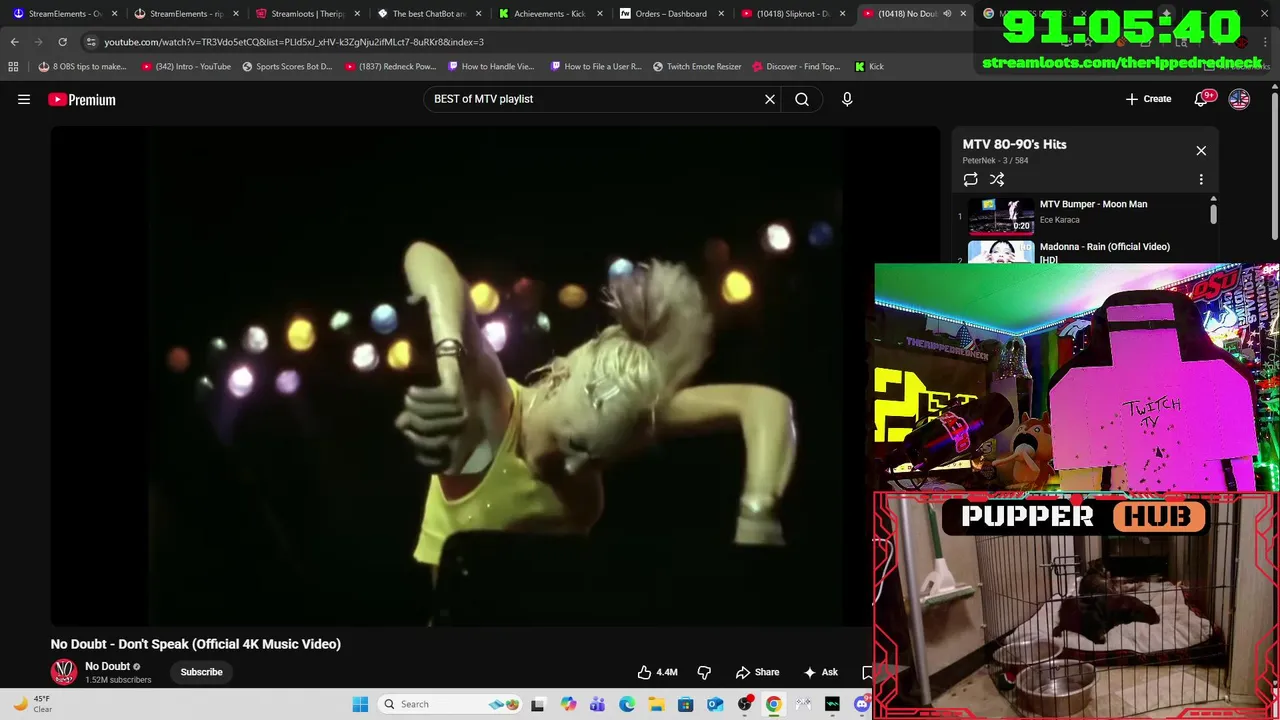Open Kick bookmark

(869, 66)
